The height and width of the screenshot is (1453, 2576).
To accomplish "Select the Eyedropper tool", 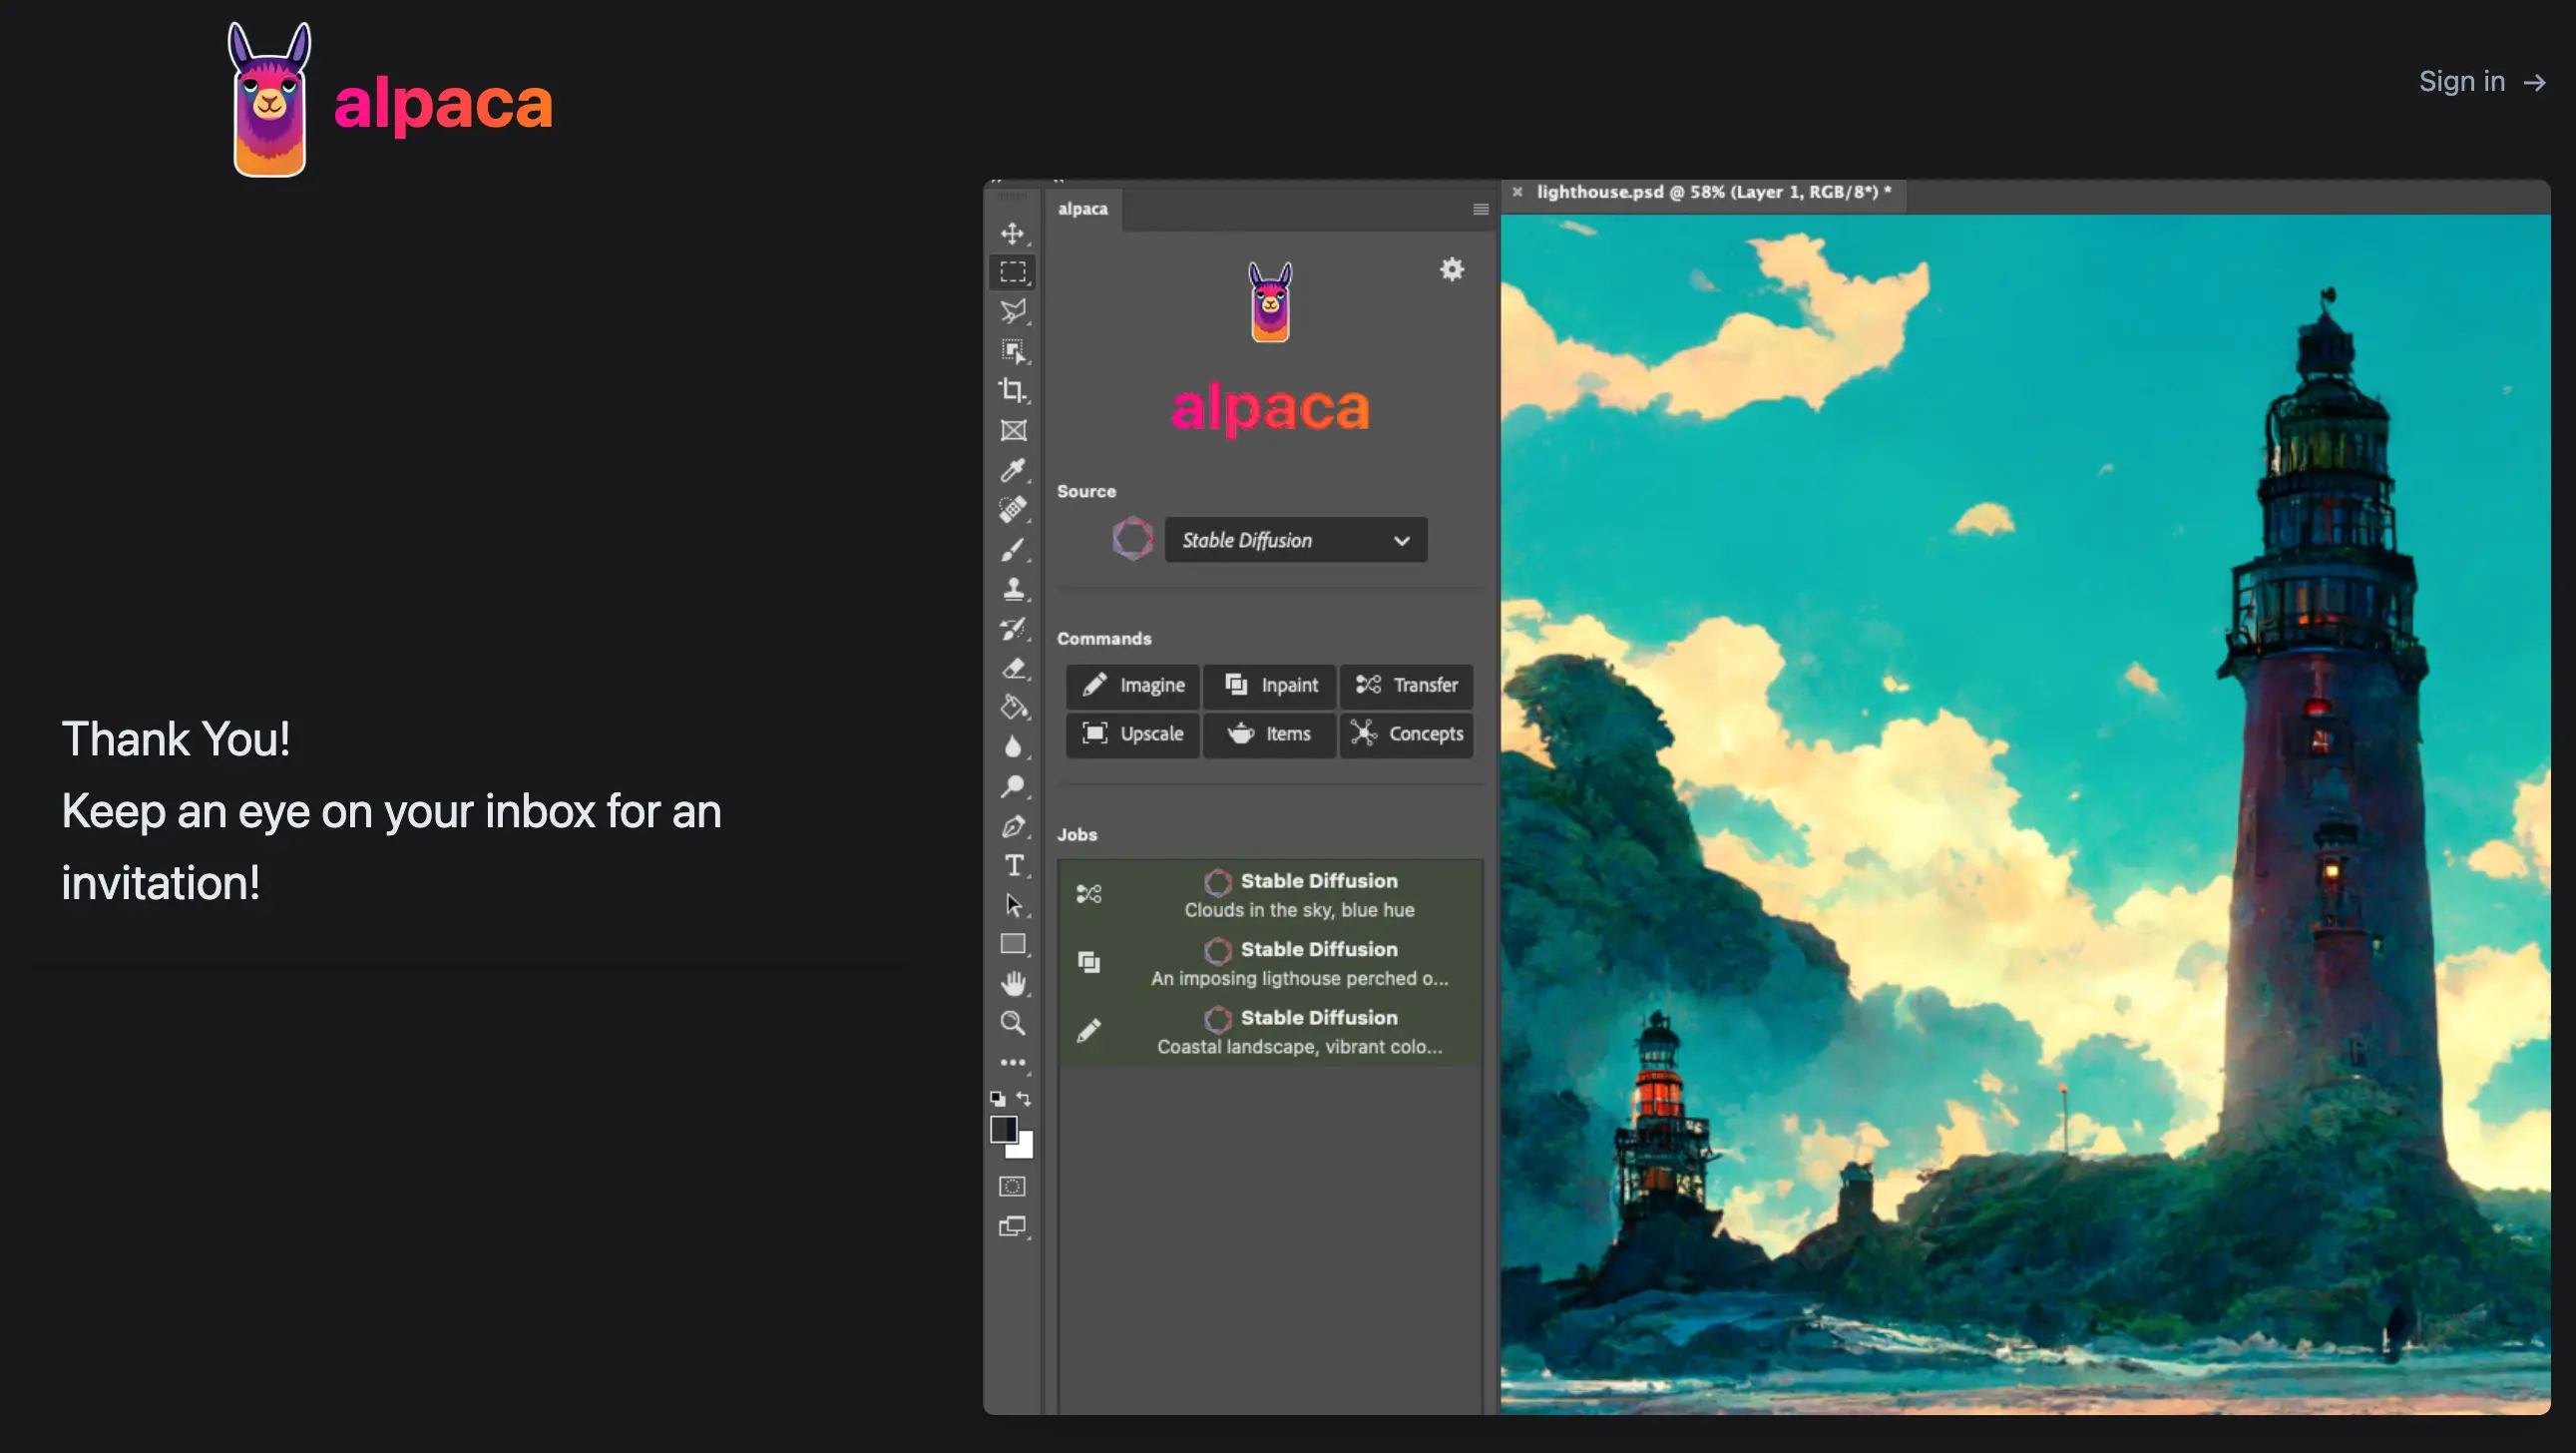I will pos(1012,470).
